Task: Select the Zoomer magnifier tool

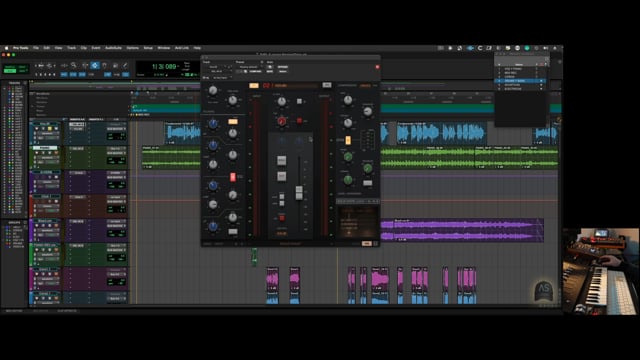Action: tap(73, 65)
